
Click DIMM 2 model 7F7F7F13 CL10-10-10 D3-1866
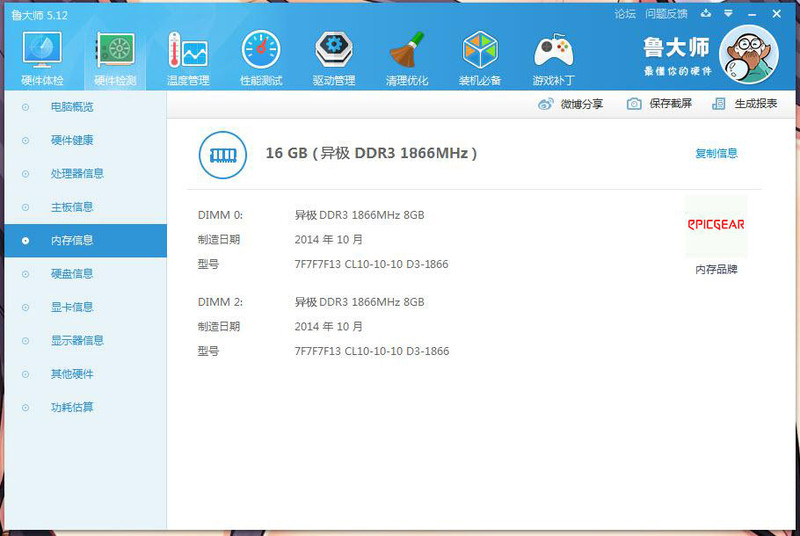372,351
